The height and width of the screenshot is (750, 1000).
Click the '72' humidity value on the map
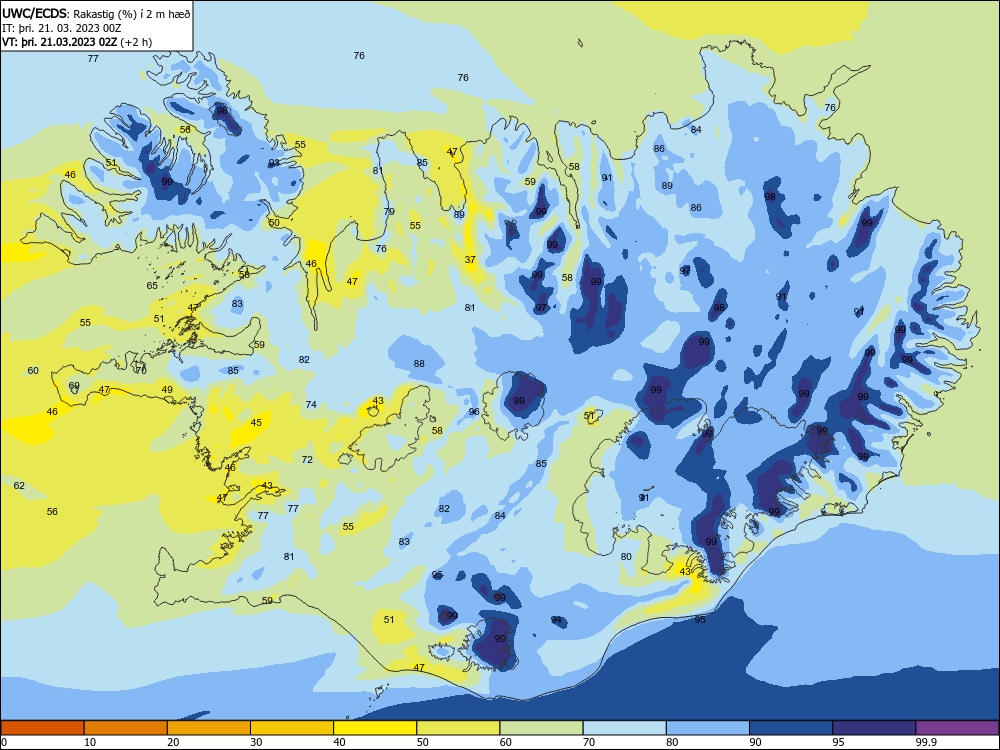click(x=307, y=459)
